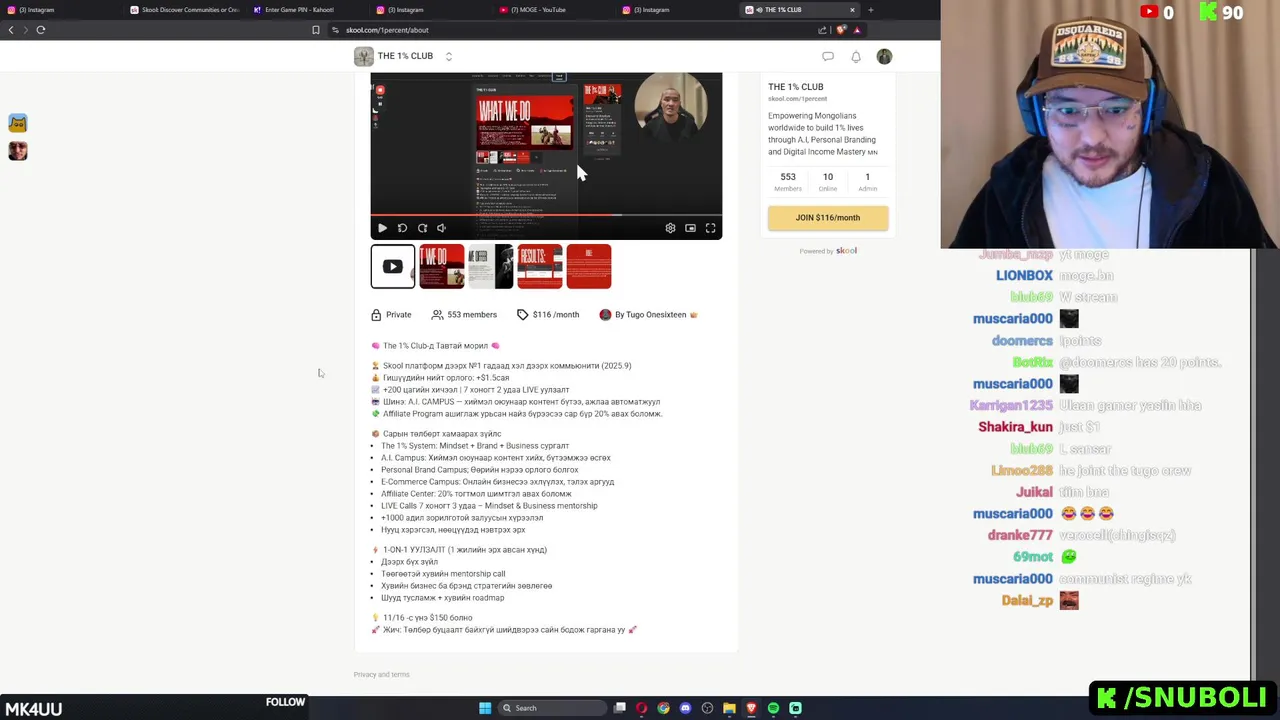Open File Explorer from the taskbar
The height and width of the screenshot is (720, 1280).
(x=729, y=708)
